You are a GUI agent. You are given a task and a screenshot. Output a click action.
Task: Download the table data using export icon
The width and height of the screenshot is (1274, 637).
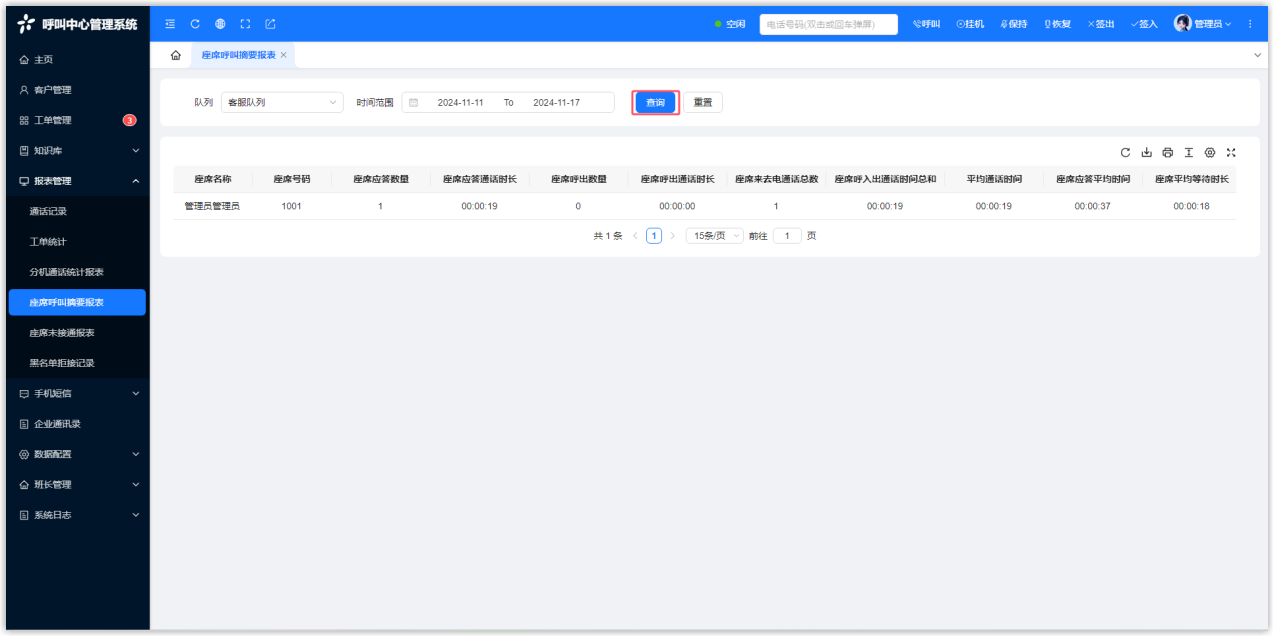tap(1146, 153)
